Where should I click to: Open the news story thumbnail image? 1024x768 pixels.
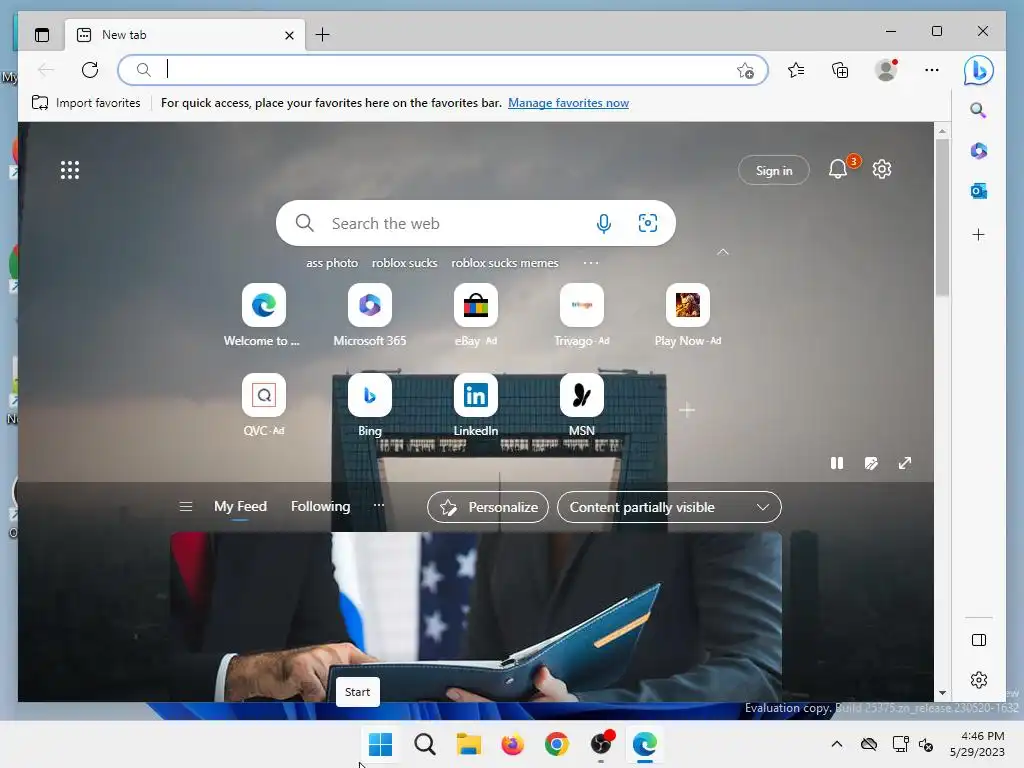[475, 617]
